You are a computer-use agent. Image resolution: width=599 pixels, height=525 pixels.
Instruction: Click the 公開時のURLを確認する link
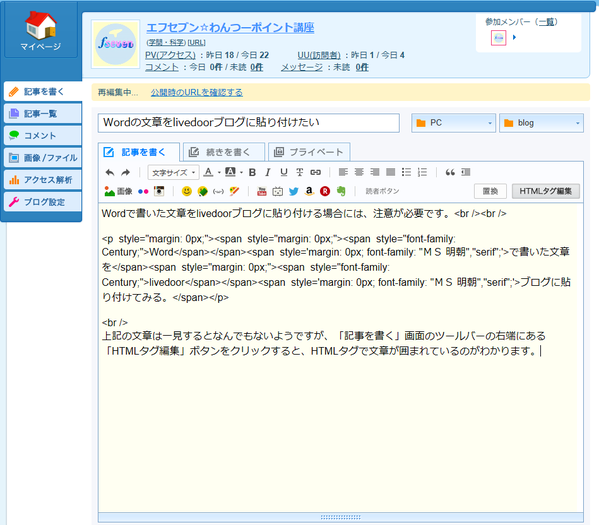196,92
